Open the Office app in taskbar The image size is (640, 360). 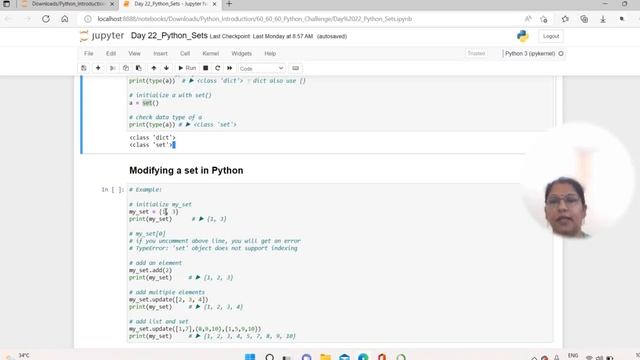point(382,357)
